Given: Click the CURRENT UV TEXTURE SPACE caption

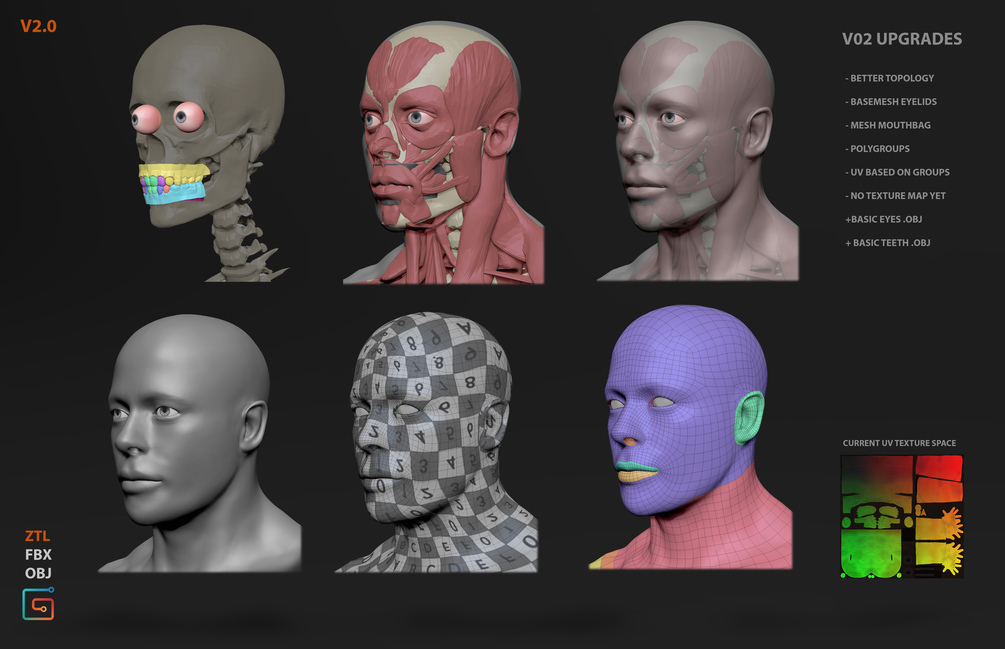Looking at the screenshot, I should [x=899, y=443].
